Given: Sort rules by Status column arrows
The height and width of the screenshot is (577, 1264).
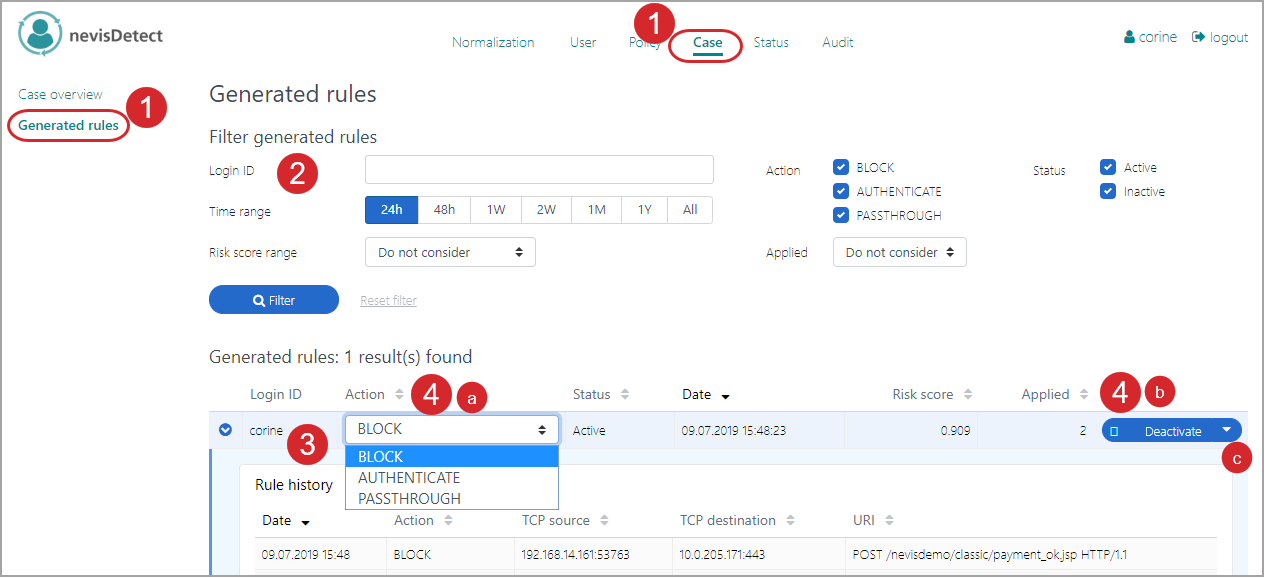Looking at the screenshot, I should (625, 394).
